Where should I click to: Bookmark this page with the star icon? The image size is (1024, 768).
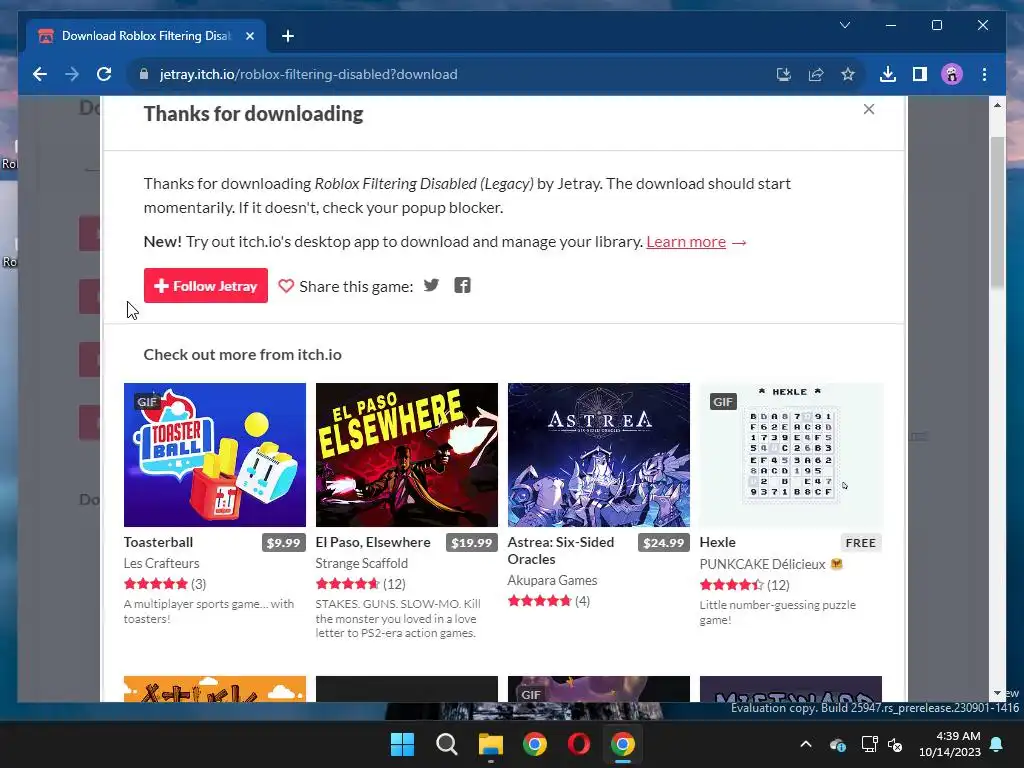(x=848, y=74)
